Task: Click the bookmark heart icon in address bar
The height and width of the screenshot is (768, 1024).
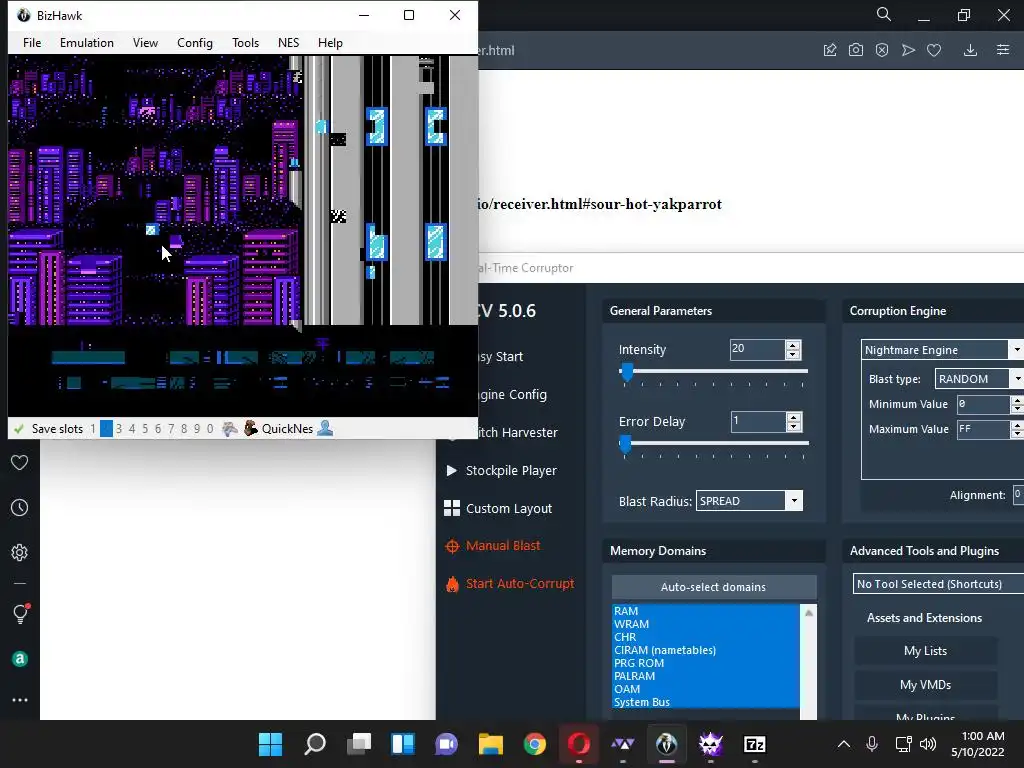Action: pyautogui.click(x=934, y=50)
